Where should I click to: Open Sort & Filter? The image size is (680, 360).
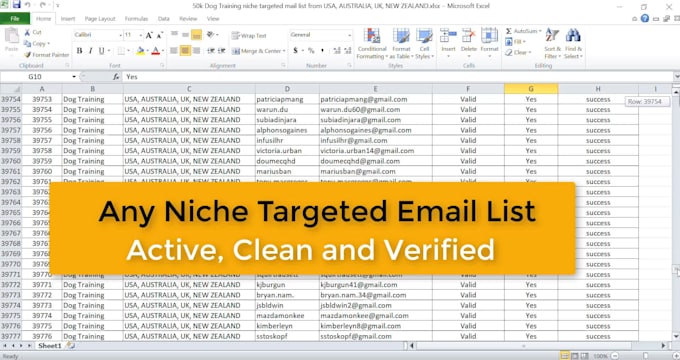552,43
